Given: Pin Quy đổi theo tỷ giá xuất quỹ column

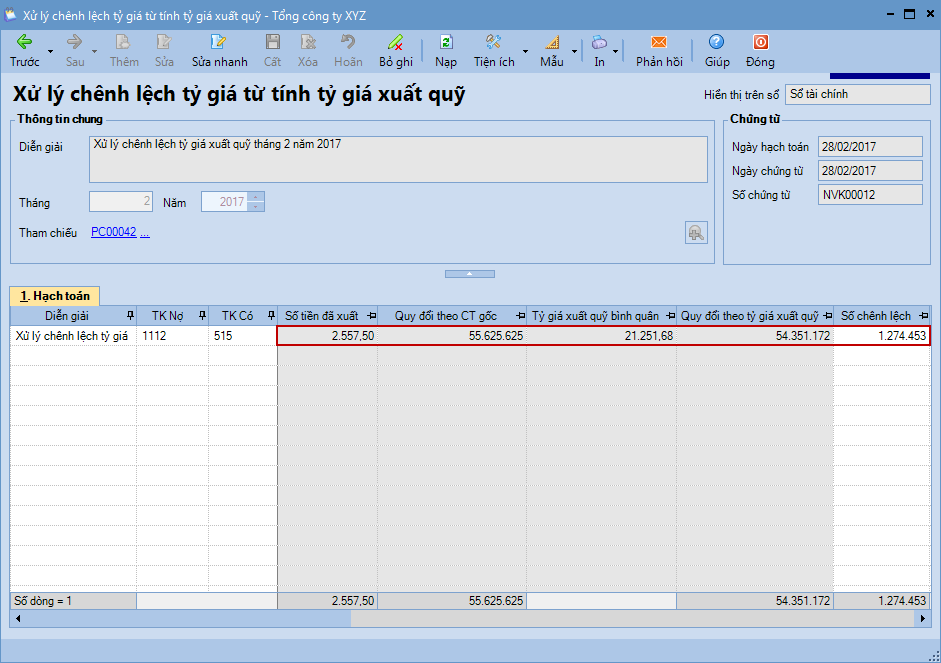Looking at the screenshot, I should [828, 316].
